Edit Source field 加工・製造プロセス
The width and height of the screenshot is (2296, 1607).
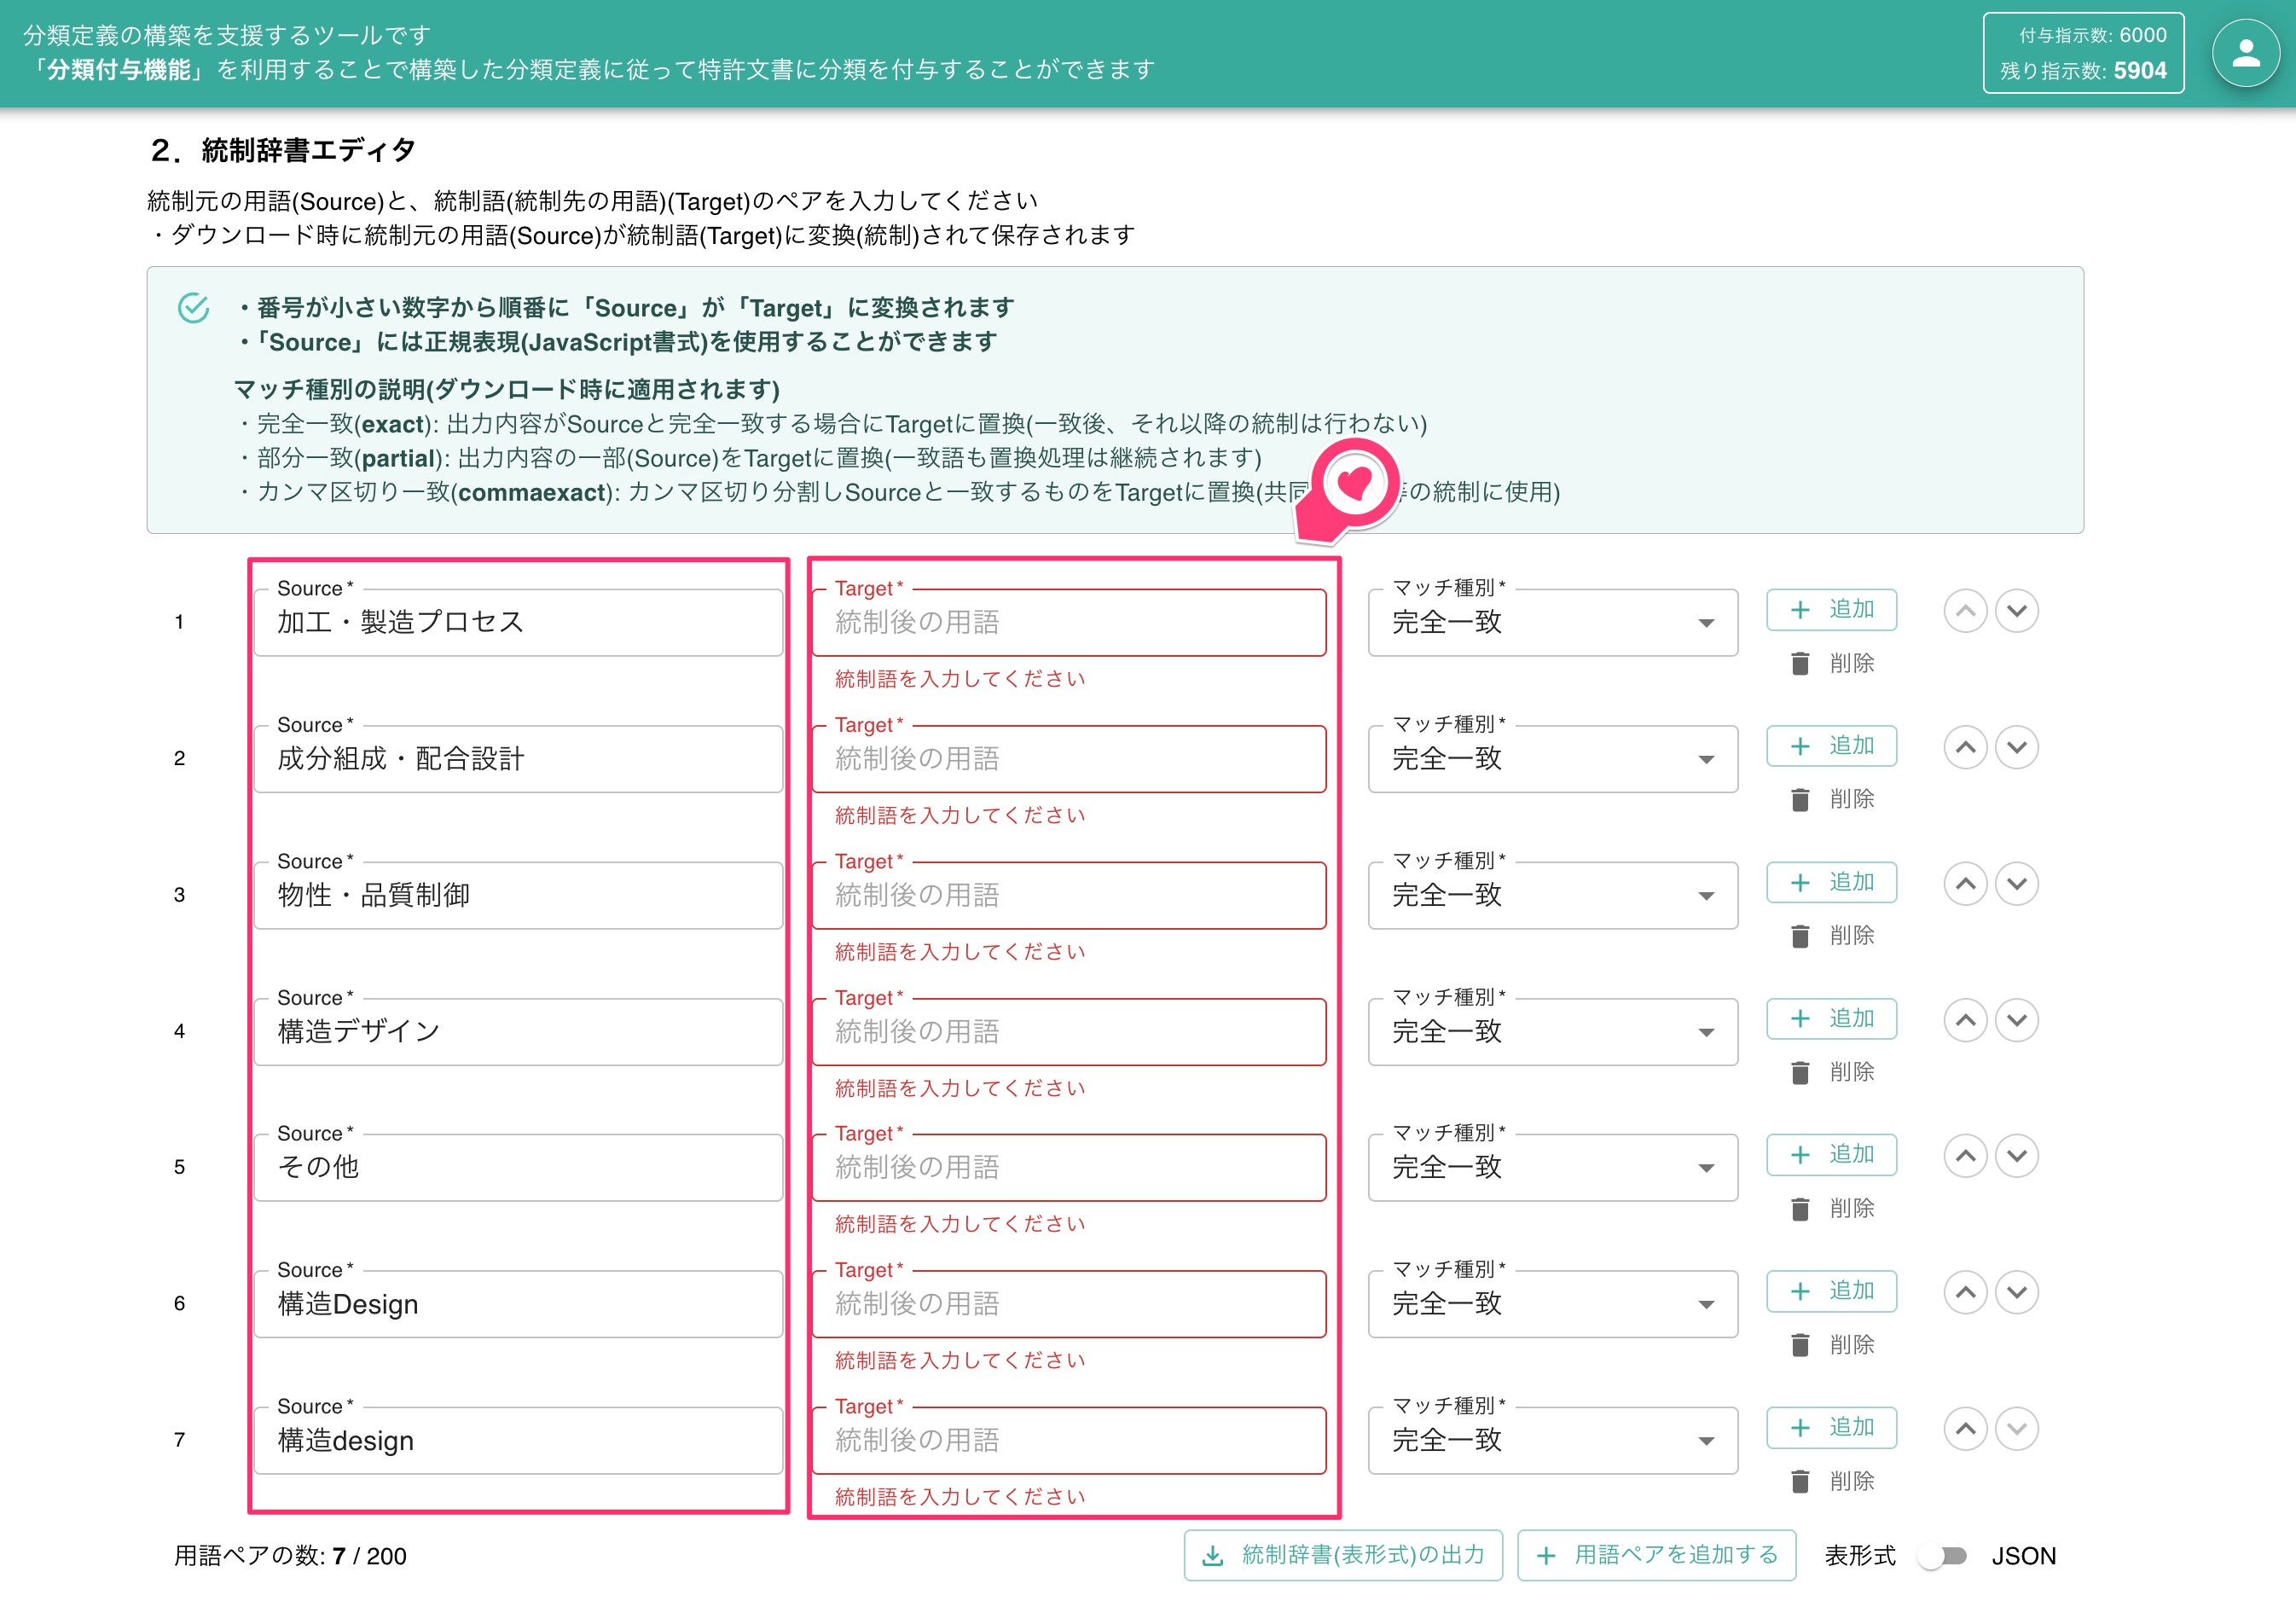[518, 622]
